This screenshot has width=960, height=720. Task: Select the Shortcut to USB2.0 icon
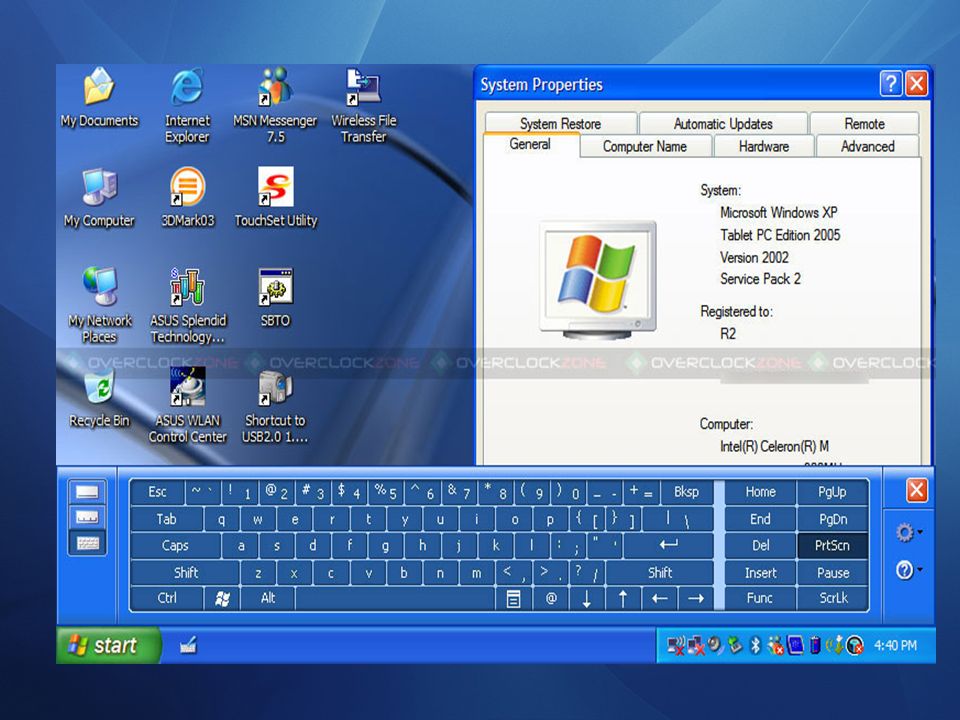pyautogui.click(x=275, y=405)
